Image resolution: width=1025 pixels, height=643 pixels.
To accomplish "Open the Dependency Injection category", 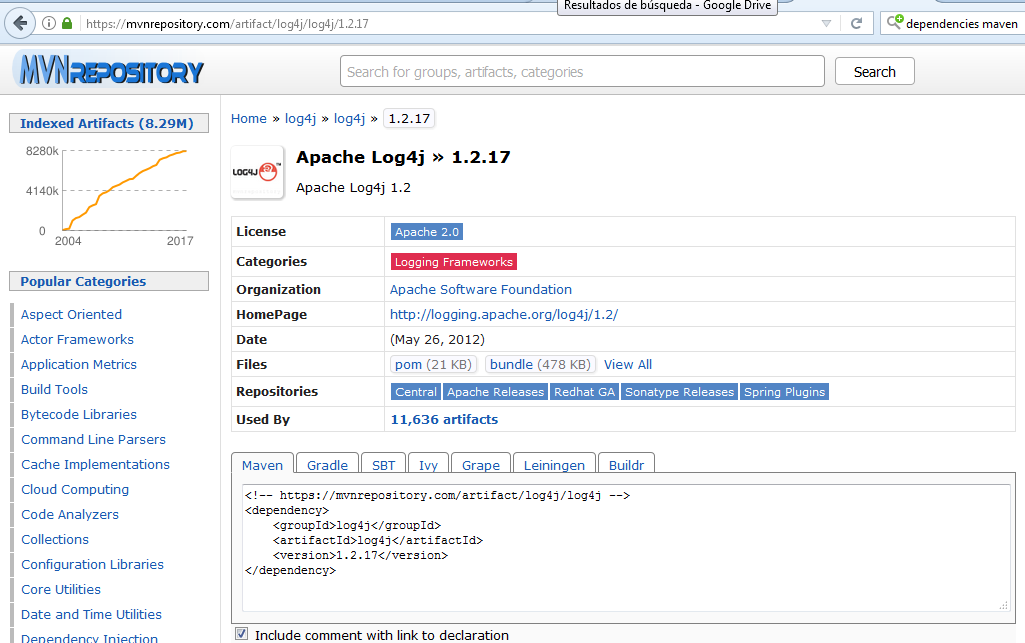I will point(90,637).
